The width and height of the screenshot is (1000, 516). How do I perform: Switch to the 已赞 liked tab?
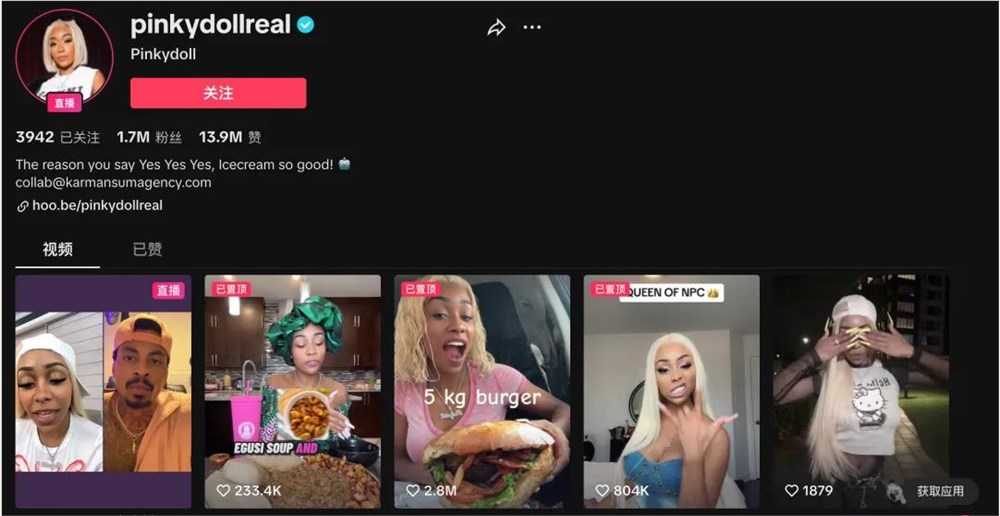(x=147, y=249)
